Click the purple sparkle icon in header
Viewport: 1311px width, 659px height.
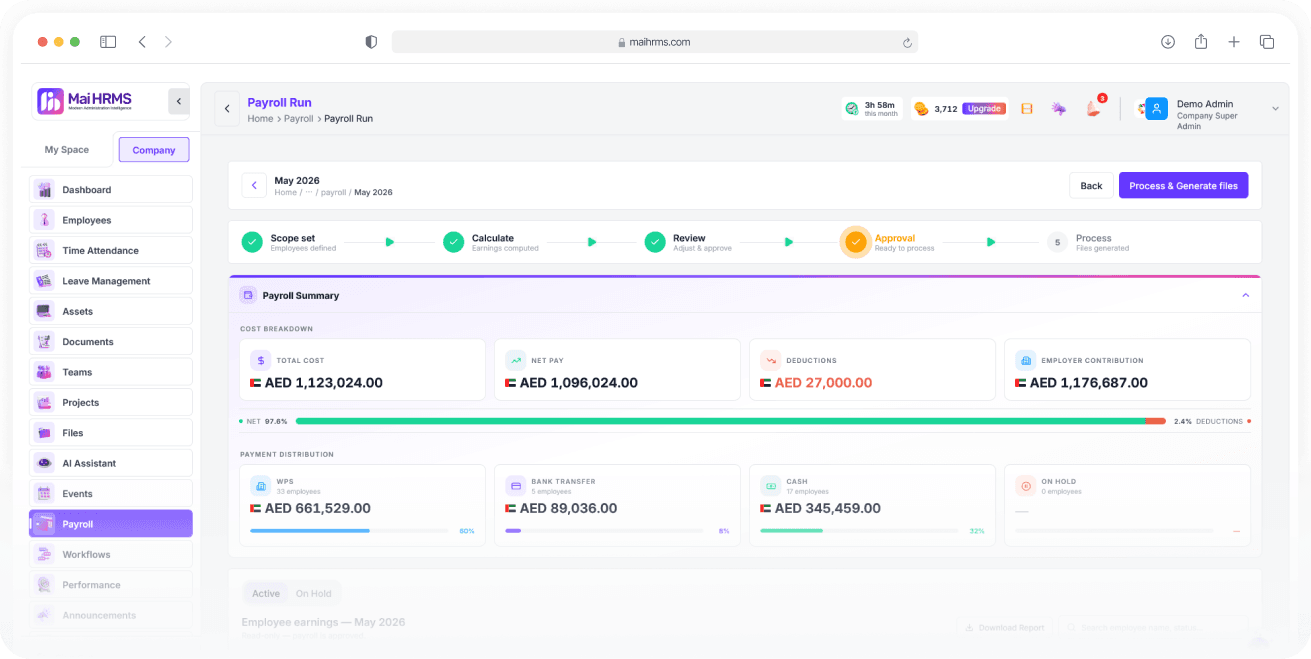point(1058,109)
